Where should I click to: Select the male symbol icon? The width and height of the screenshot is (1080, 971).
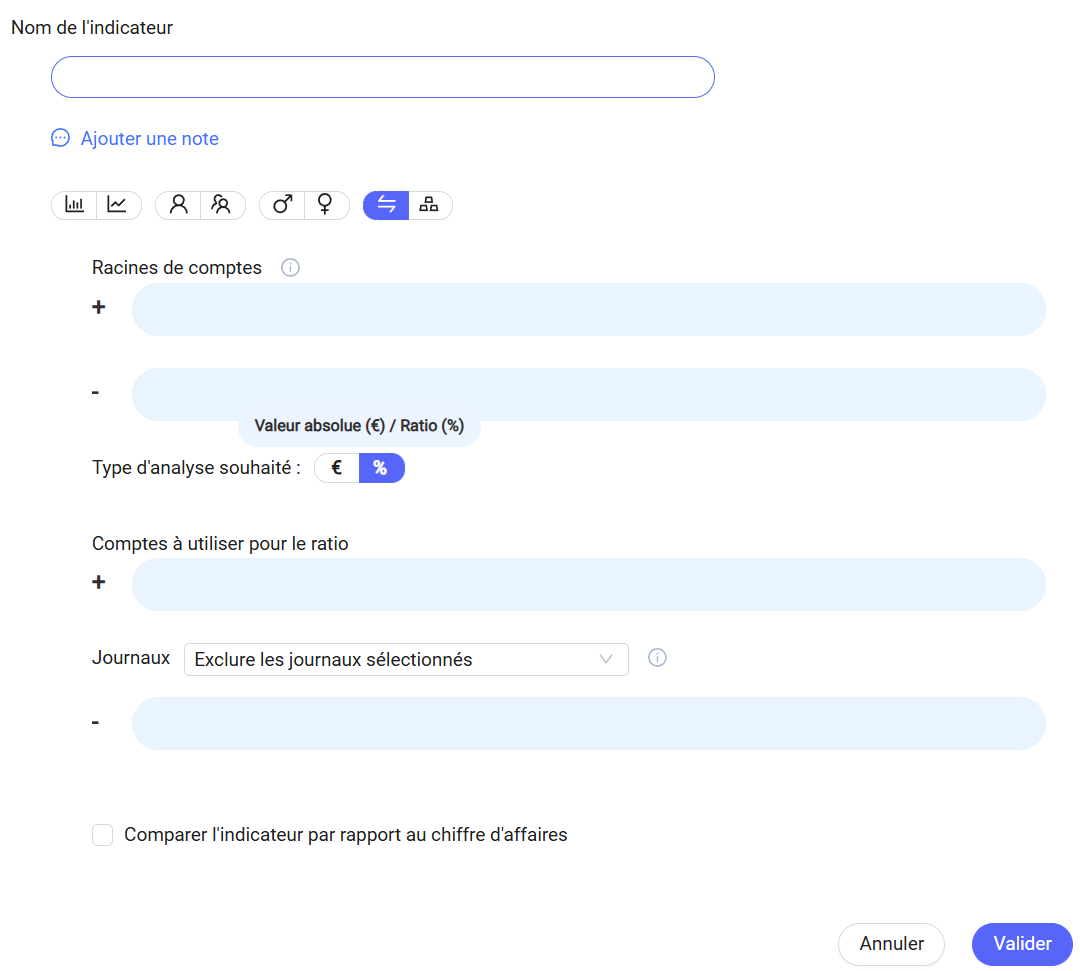282,205
